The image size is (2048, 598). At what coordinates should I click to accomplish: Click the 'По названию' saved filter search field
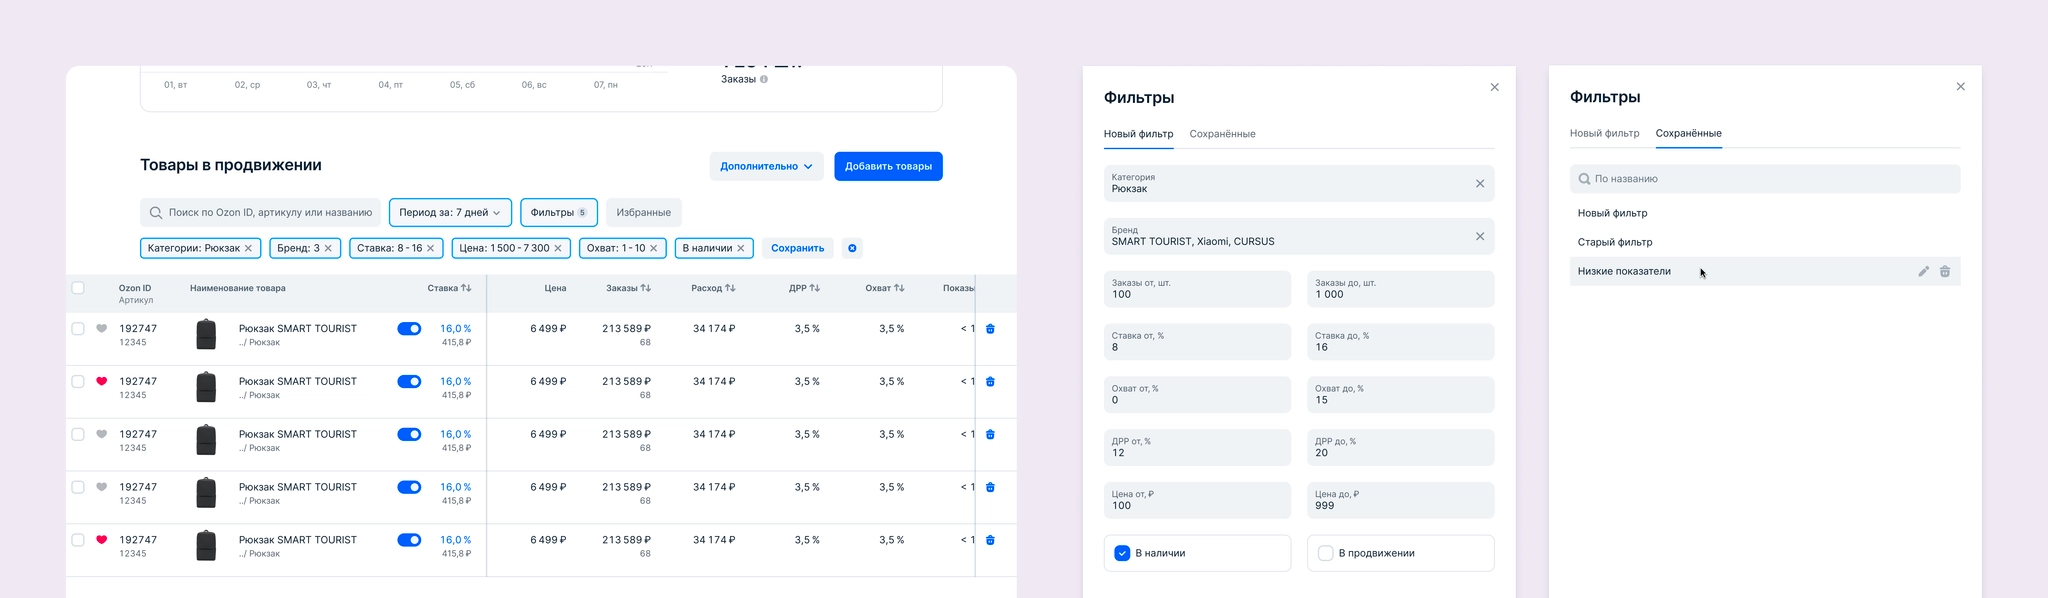click(x=1765, y=179)
